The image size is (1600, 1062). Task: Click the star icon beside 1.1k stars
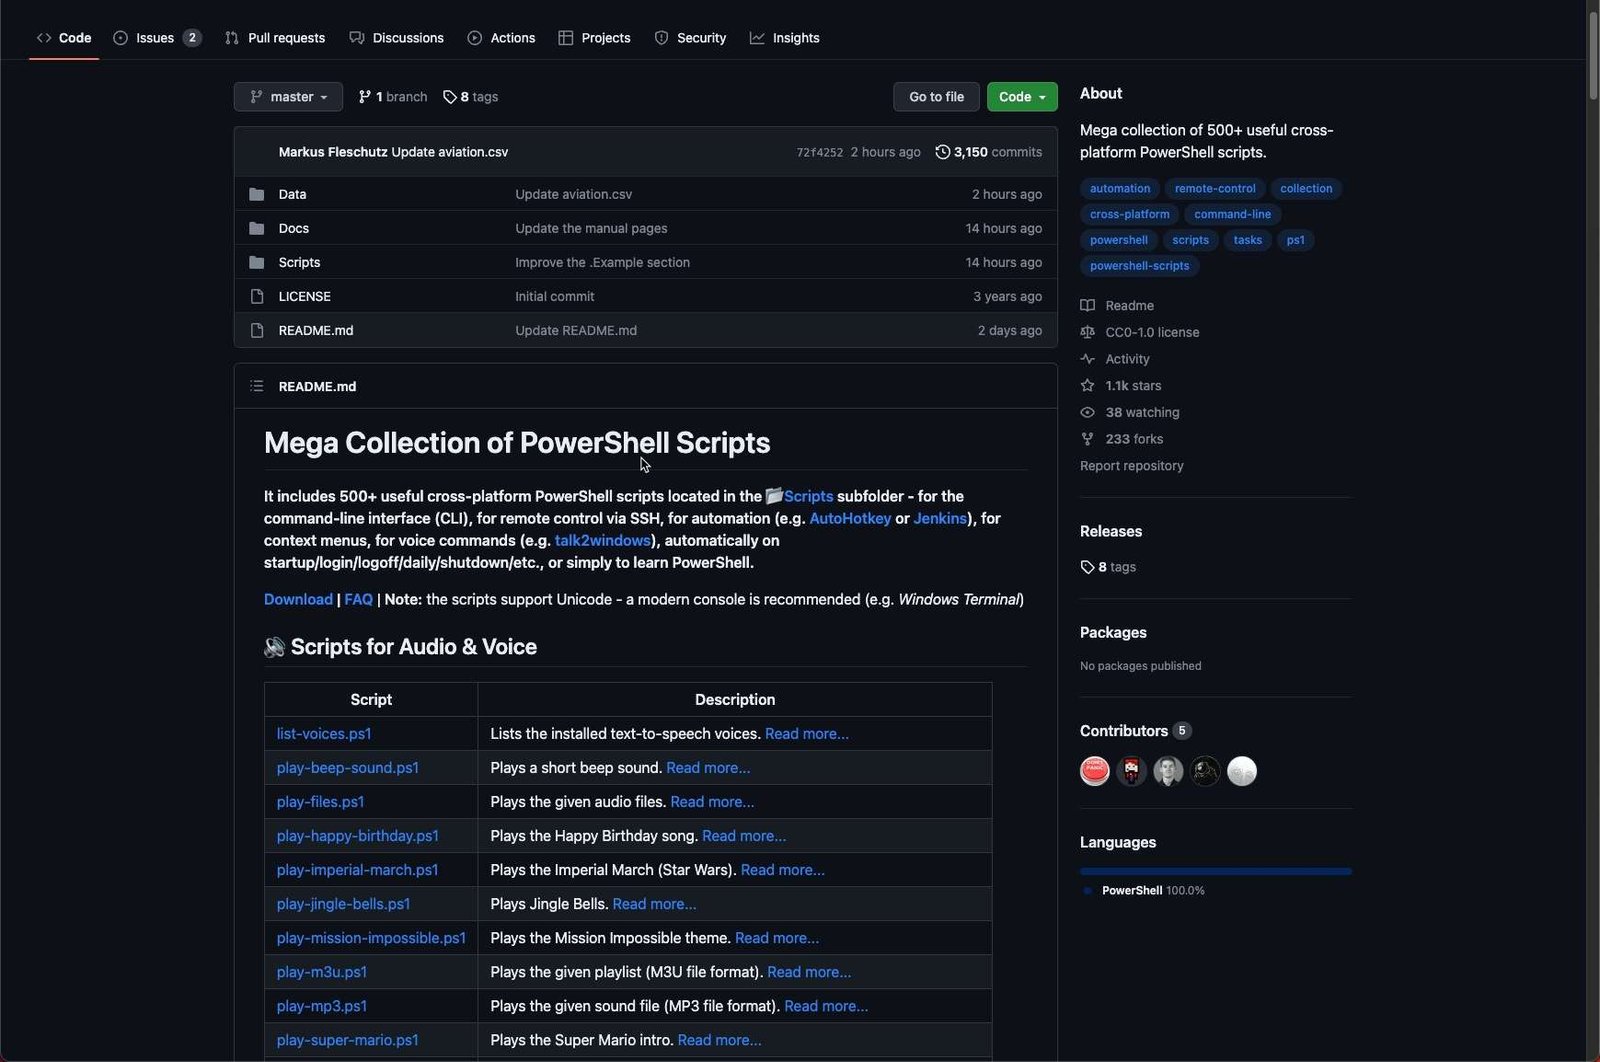1087,385
